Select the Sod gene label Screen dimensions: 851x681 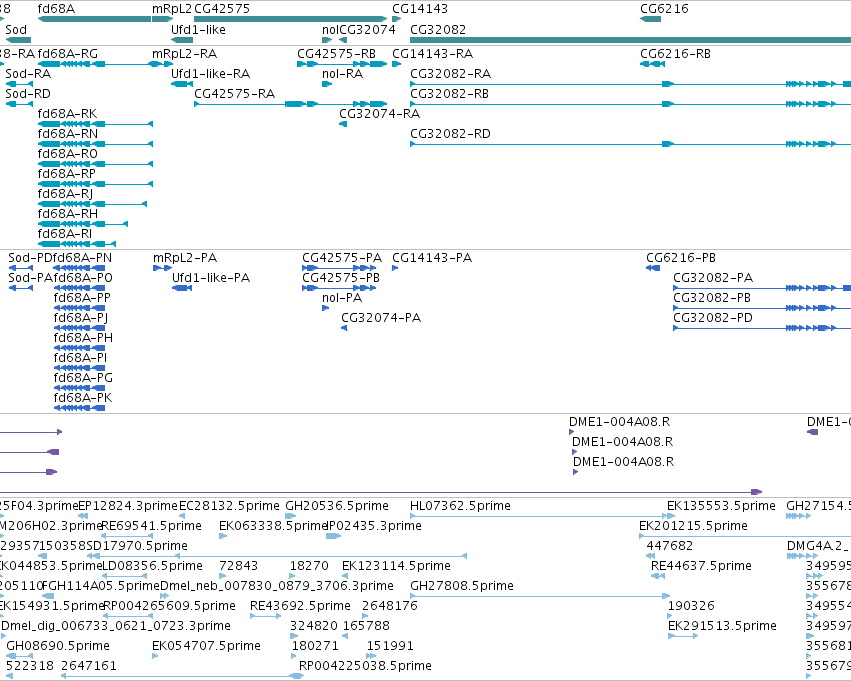[16, 30]
